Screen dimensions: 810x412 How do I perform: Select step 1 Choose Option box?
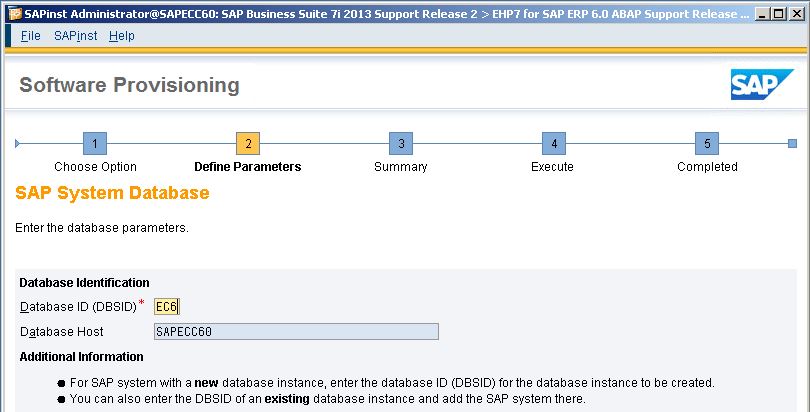(95, 144)
